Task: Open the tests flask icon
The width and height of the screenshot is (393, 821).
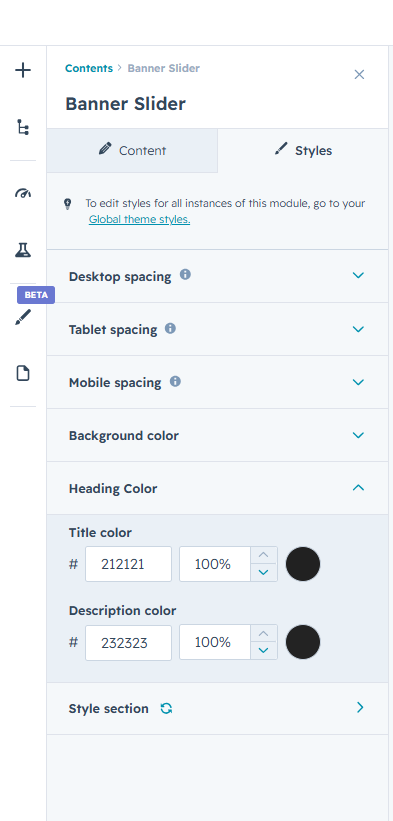Action: click(x=23, y=250)
